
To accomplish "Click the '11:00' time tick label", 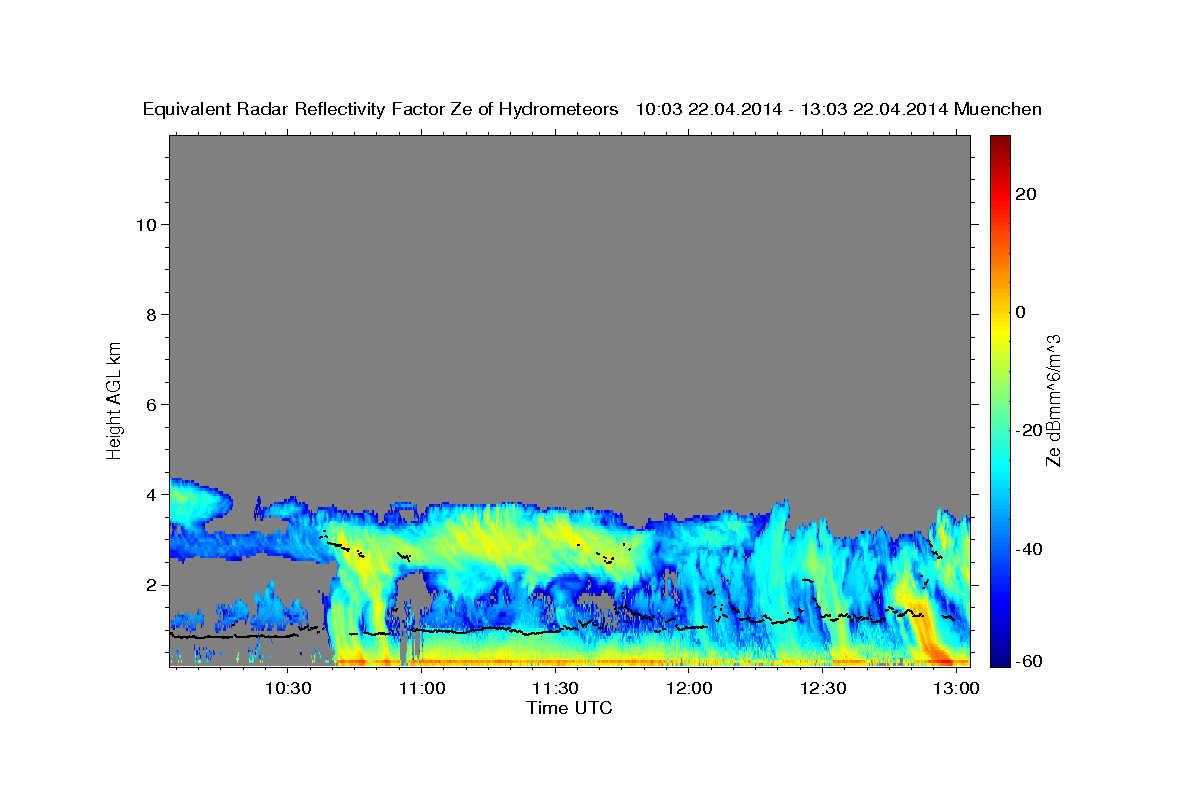I will [422, 689].
